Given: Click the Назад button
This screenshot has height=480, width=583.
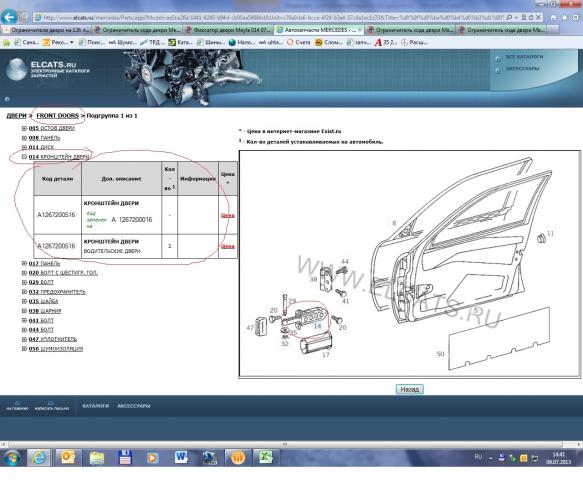Looking at the screenshot, I should tap(409, 389).
